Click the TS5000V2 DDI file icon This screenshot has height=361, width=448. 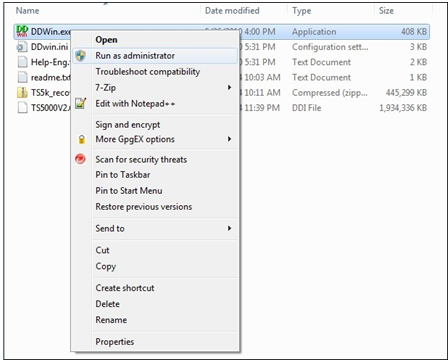tap(22, 108)
